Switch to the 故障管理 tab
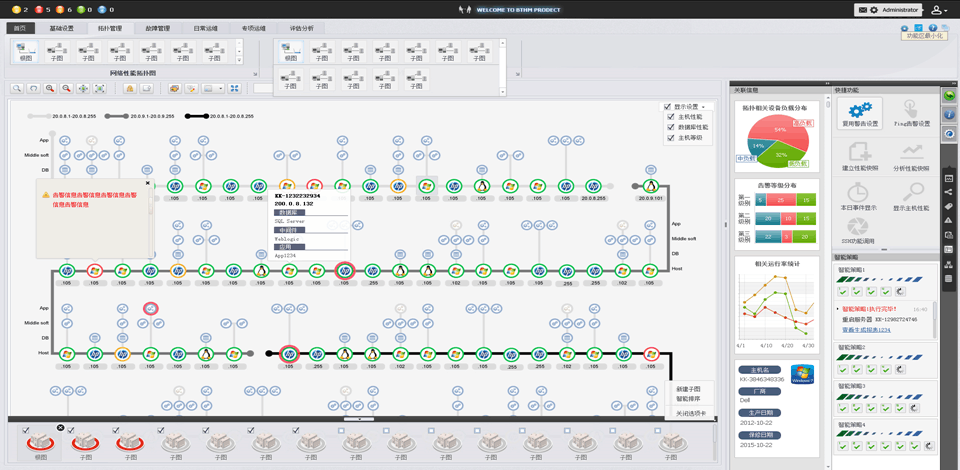This screenshot has height=470, width=960. [x=157, y=29]
